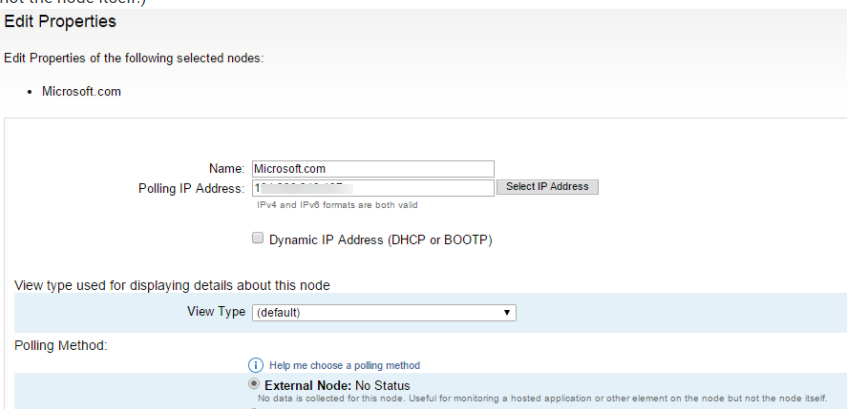Viewport: 858px width, 418px height.
Task: Focus the Name field containing Microsoft.com
Action: 373,169
